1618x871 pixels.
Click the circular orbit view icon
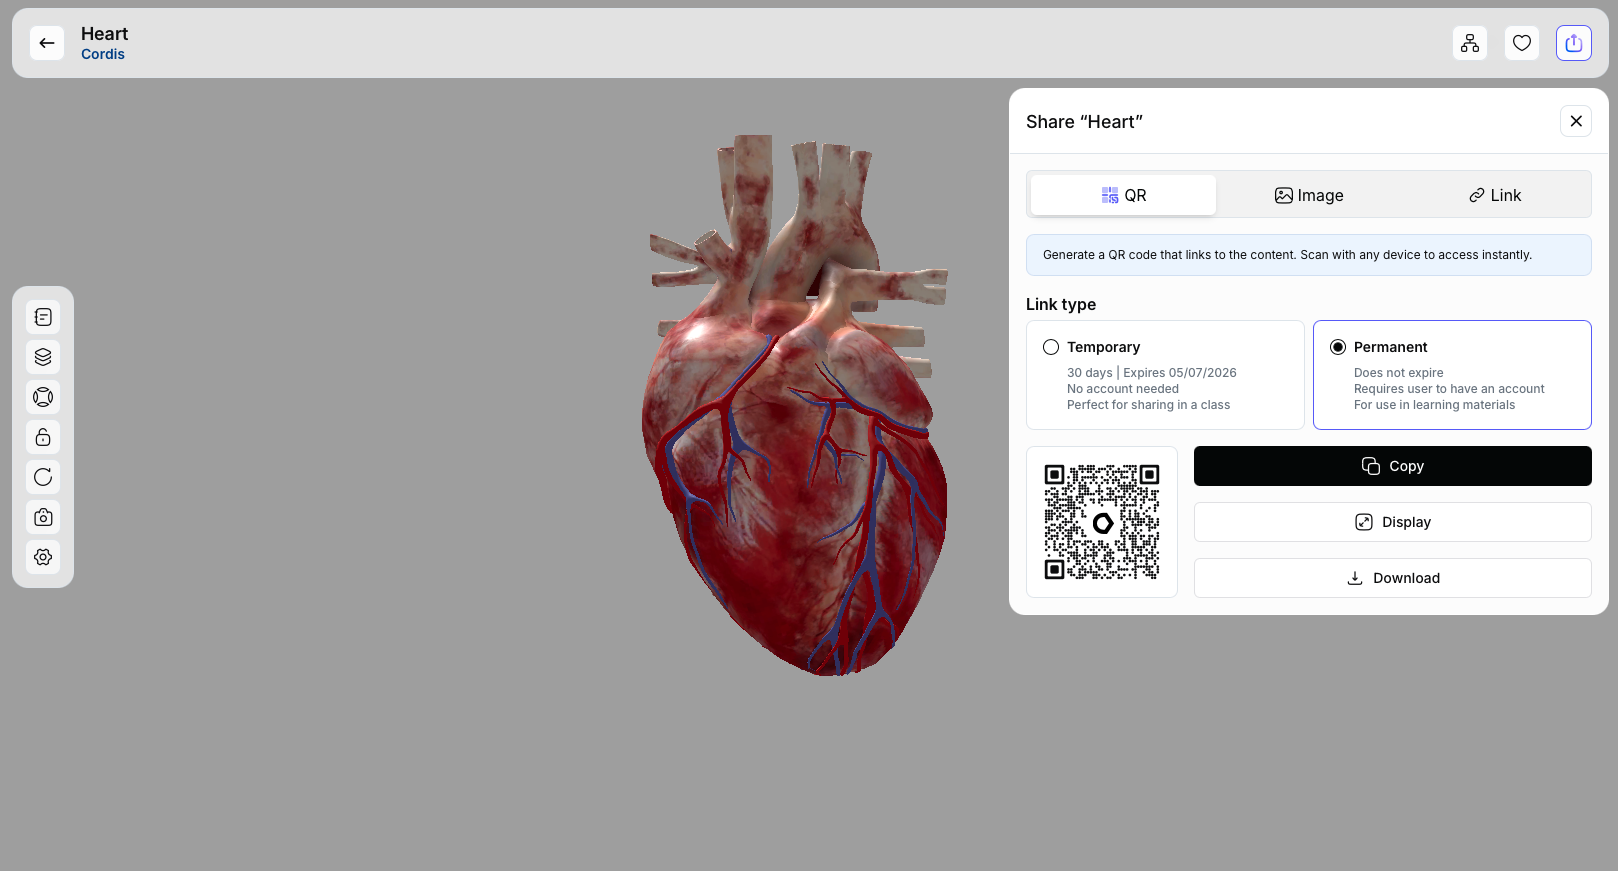pyautogui.click(x=43, y=397)
